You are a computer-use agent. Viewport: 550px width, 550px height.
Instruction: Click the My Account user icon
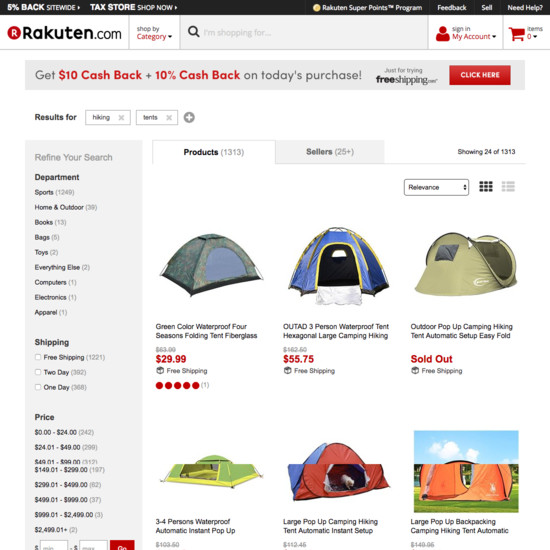pyautogui.click(x=442, y=34)
